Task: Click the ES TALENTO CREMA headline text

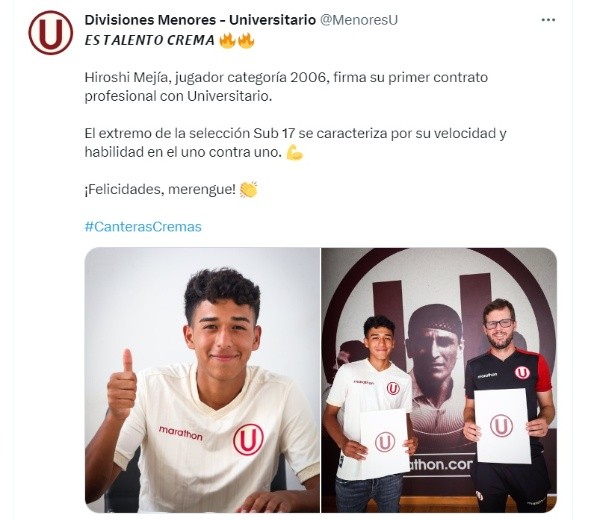Action: [150, 40]
